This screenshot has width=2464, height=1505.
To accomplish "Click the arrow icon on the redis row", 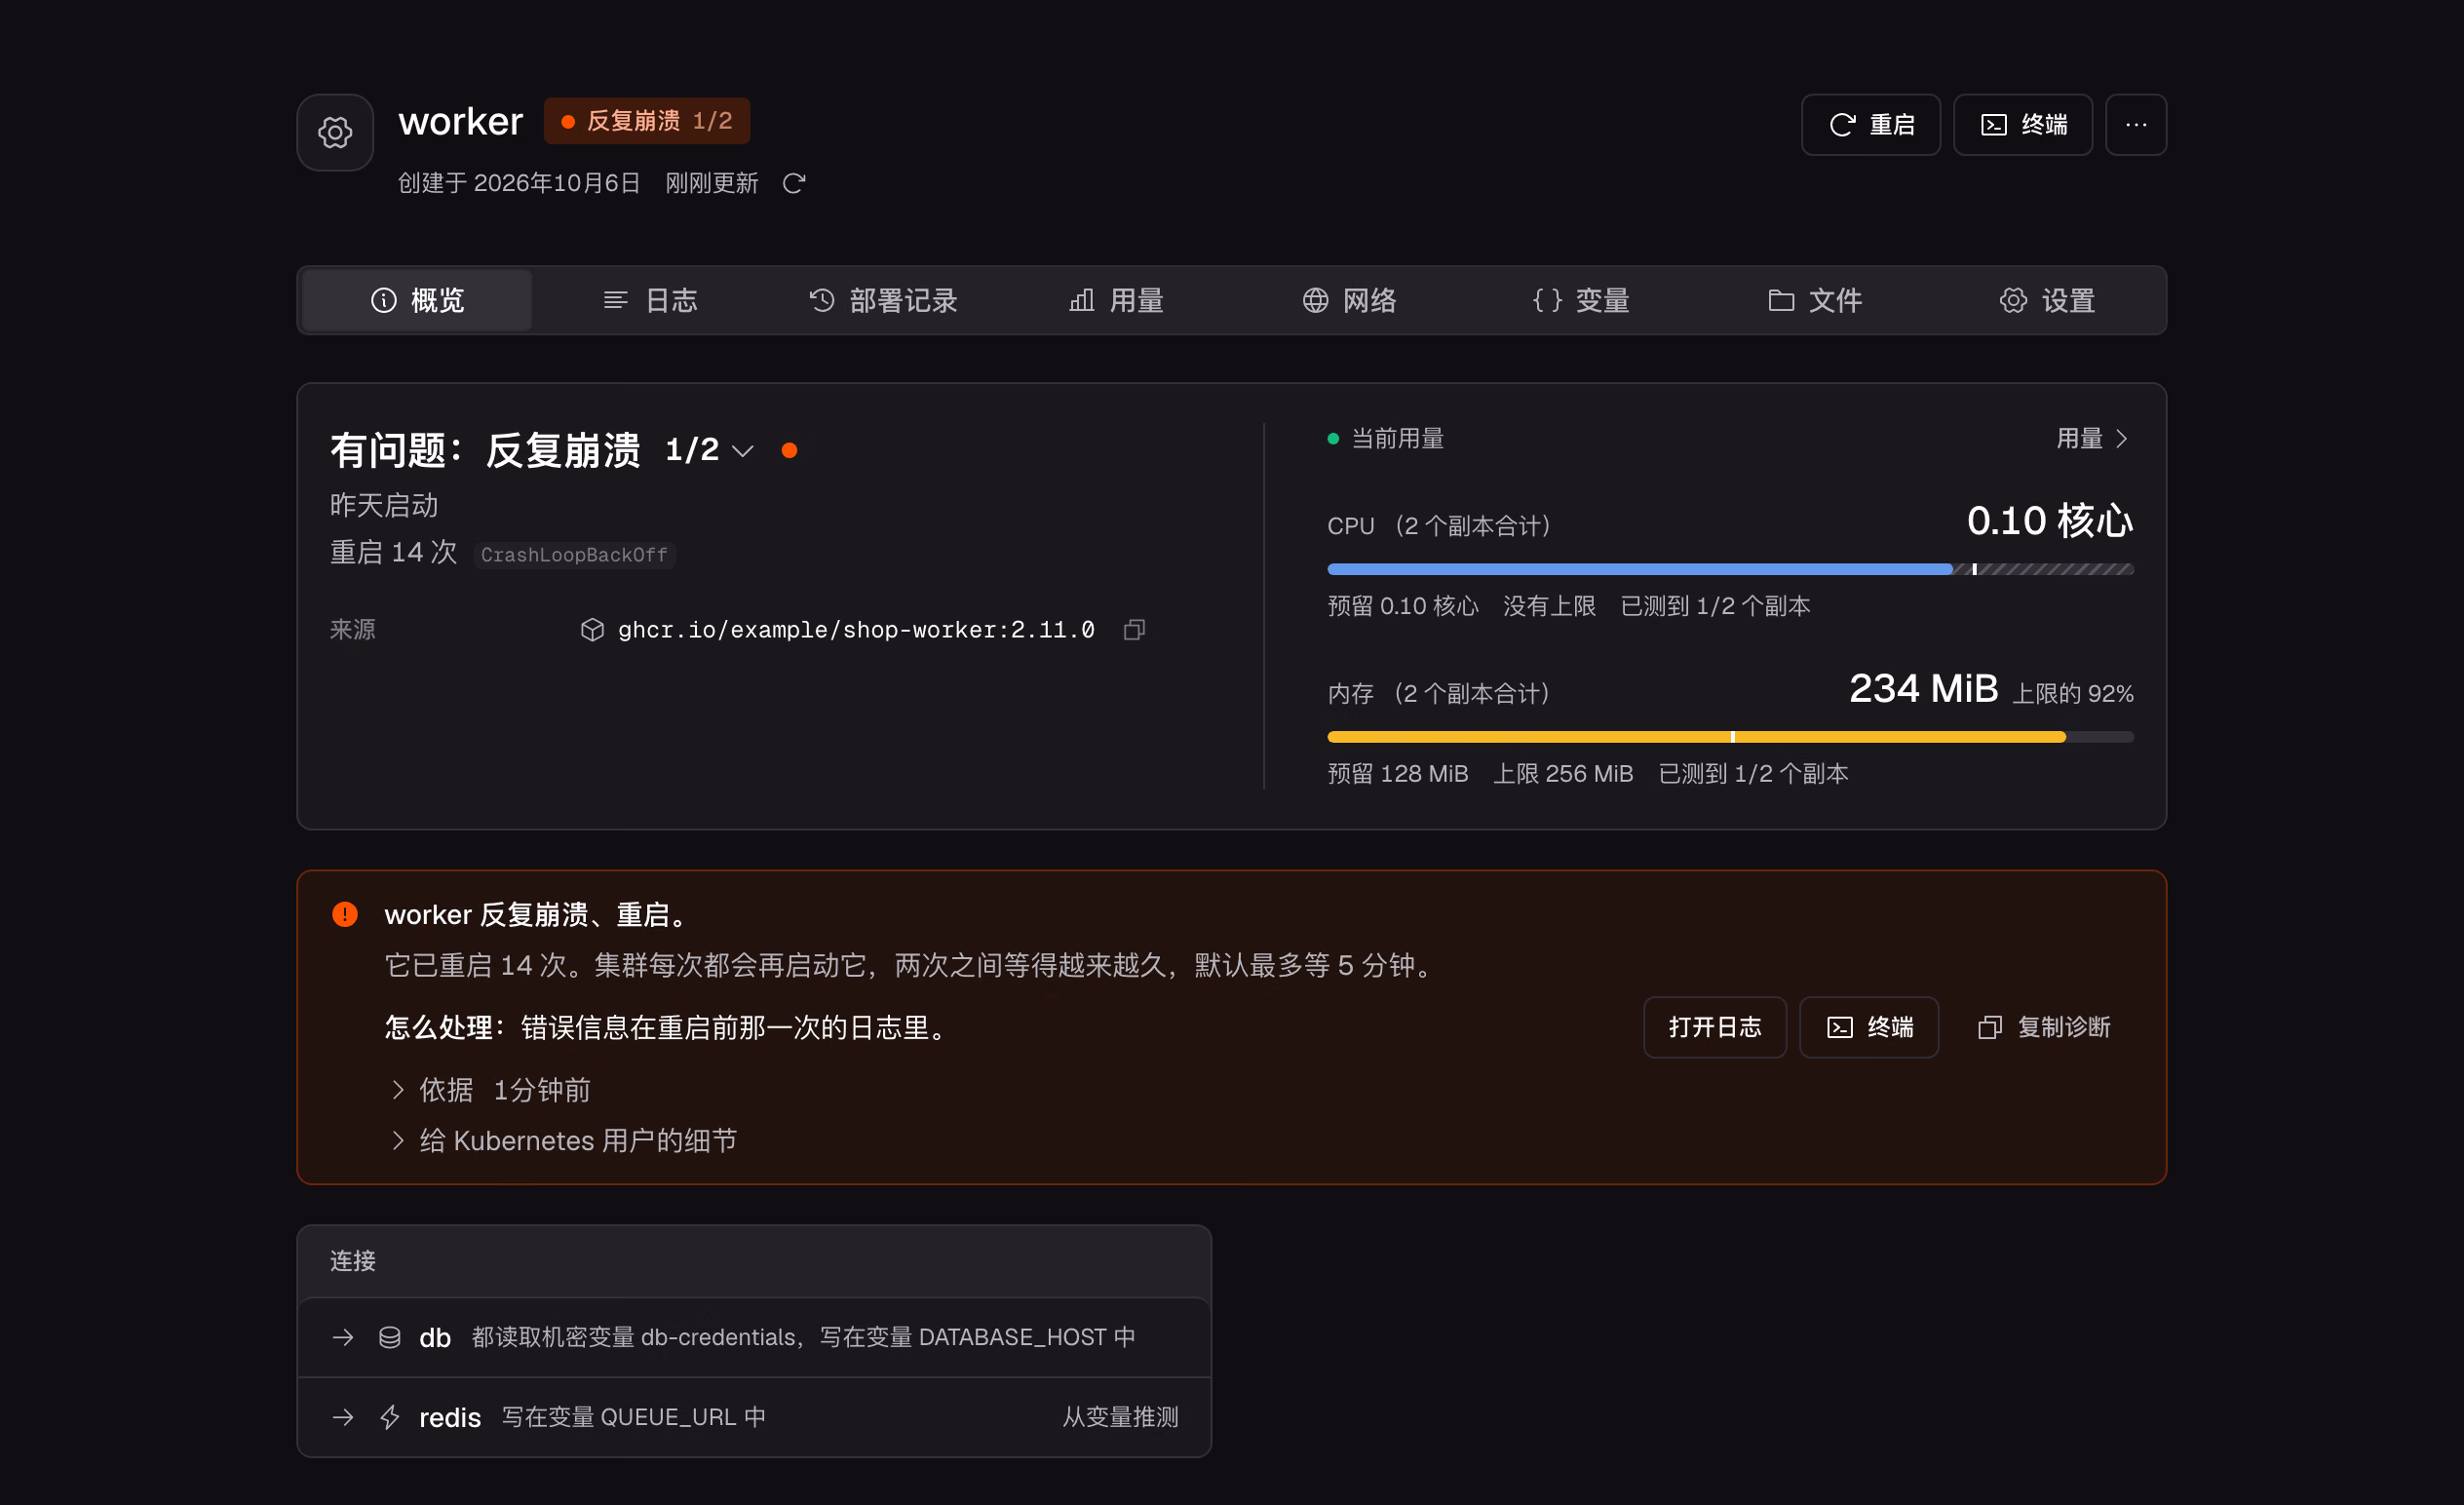I will (x=343, y=1418).
